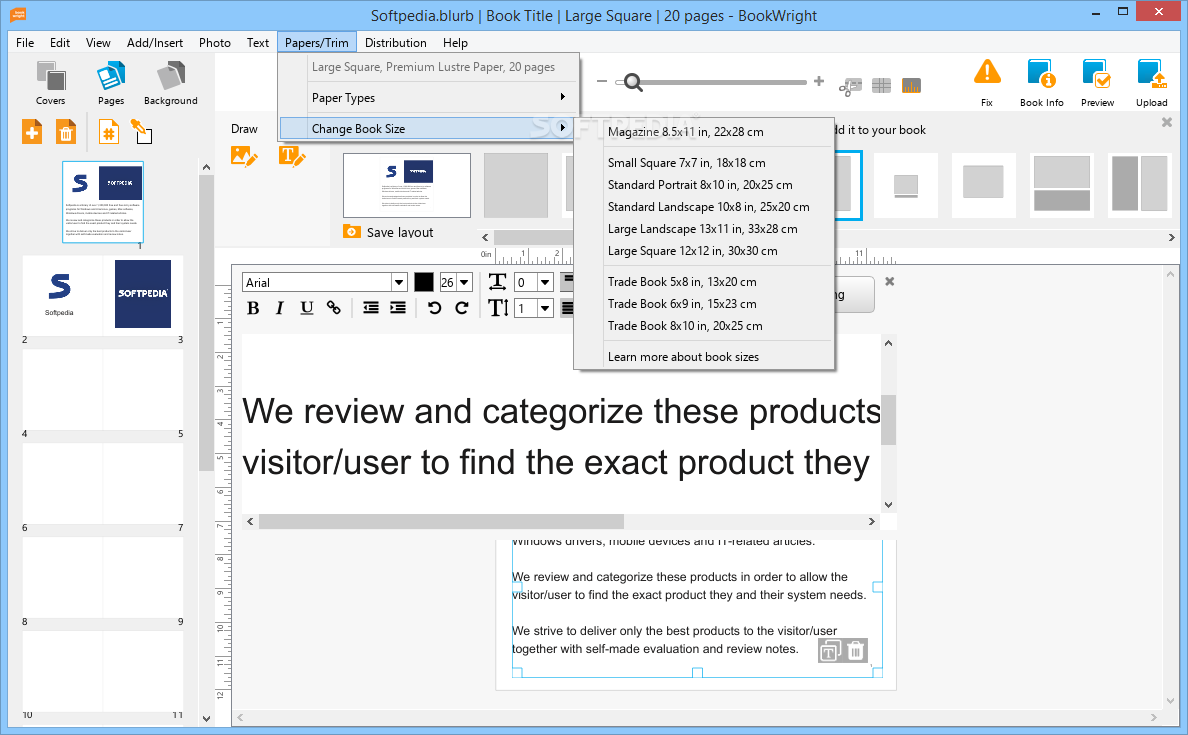Increase text indent
Screen dimensions: 1188x735
pos(398,308)
